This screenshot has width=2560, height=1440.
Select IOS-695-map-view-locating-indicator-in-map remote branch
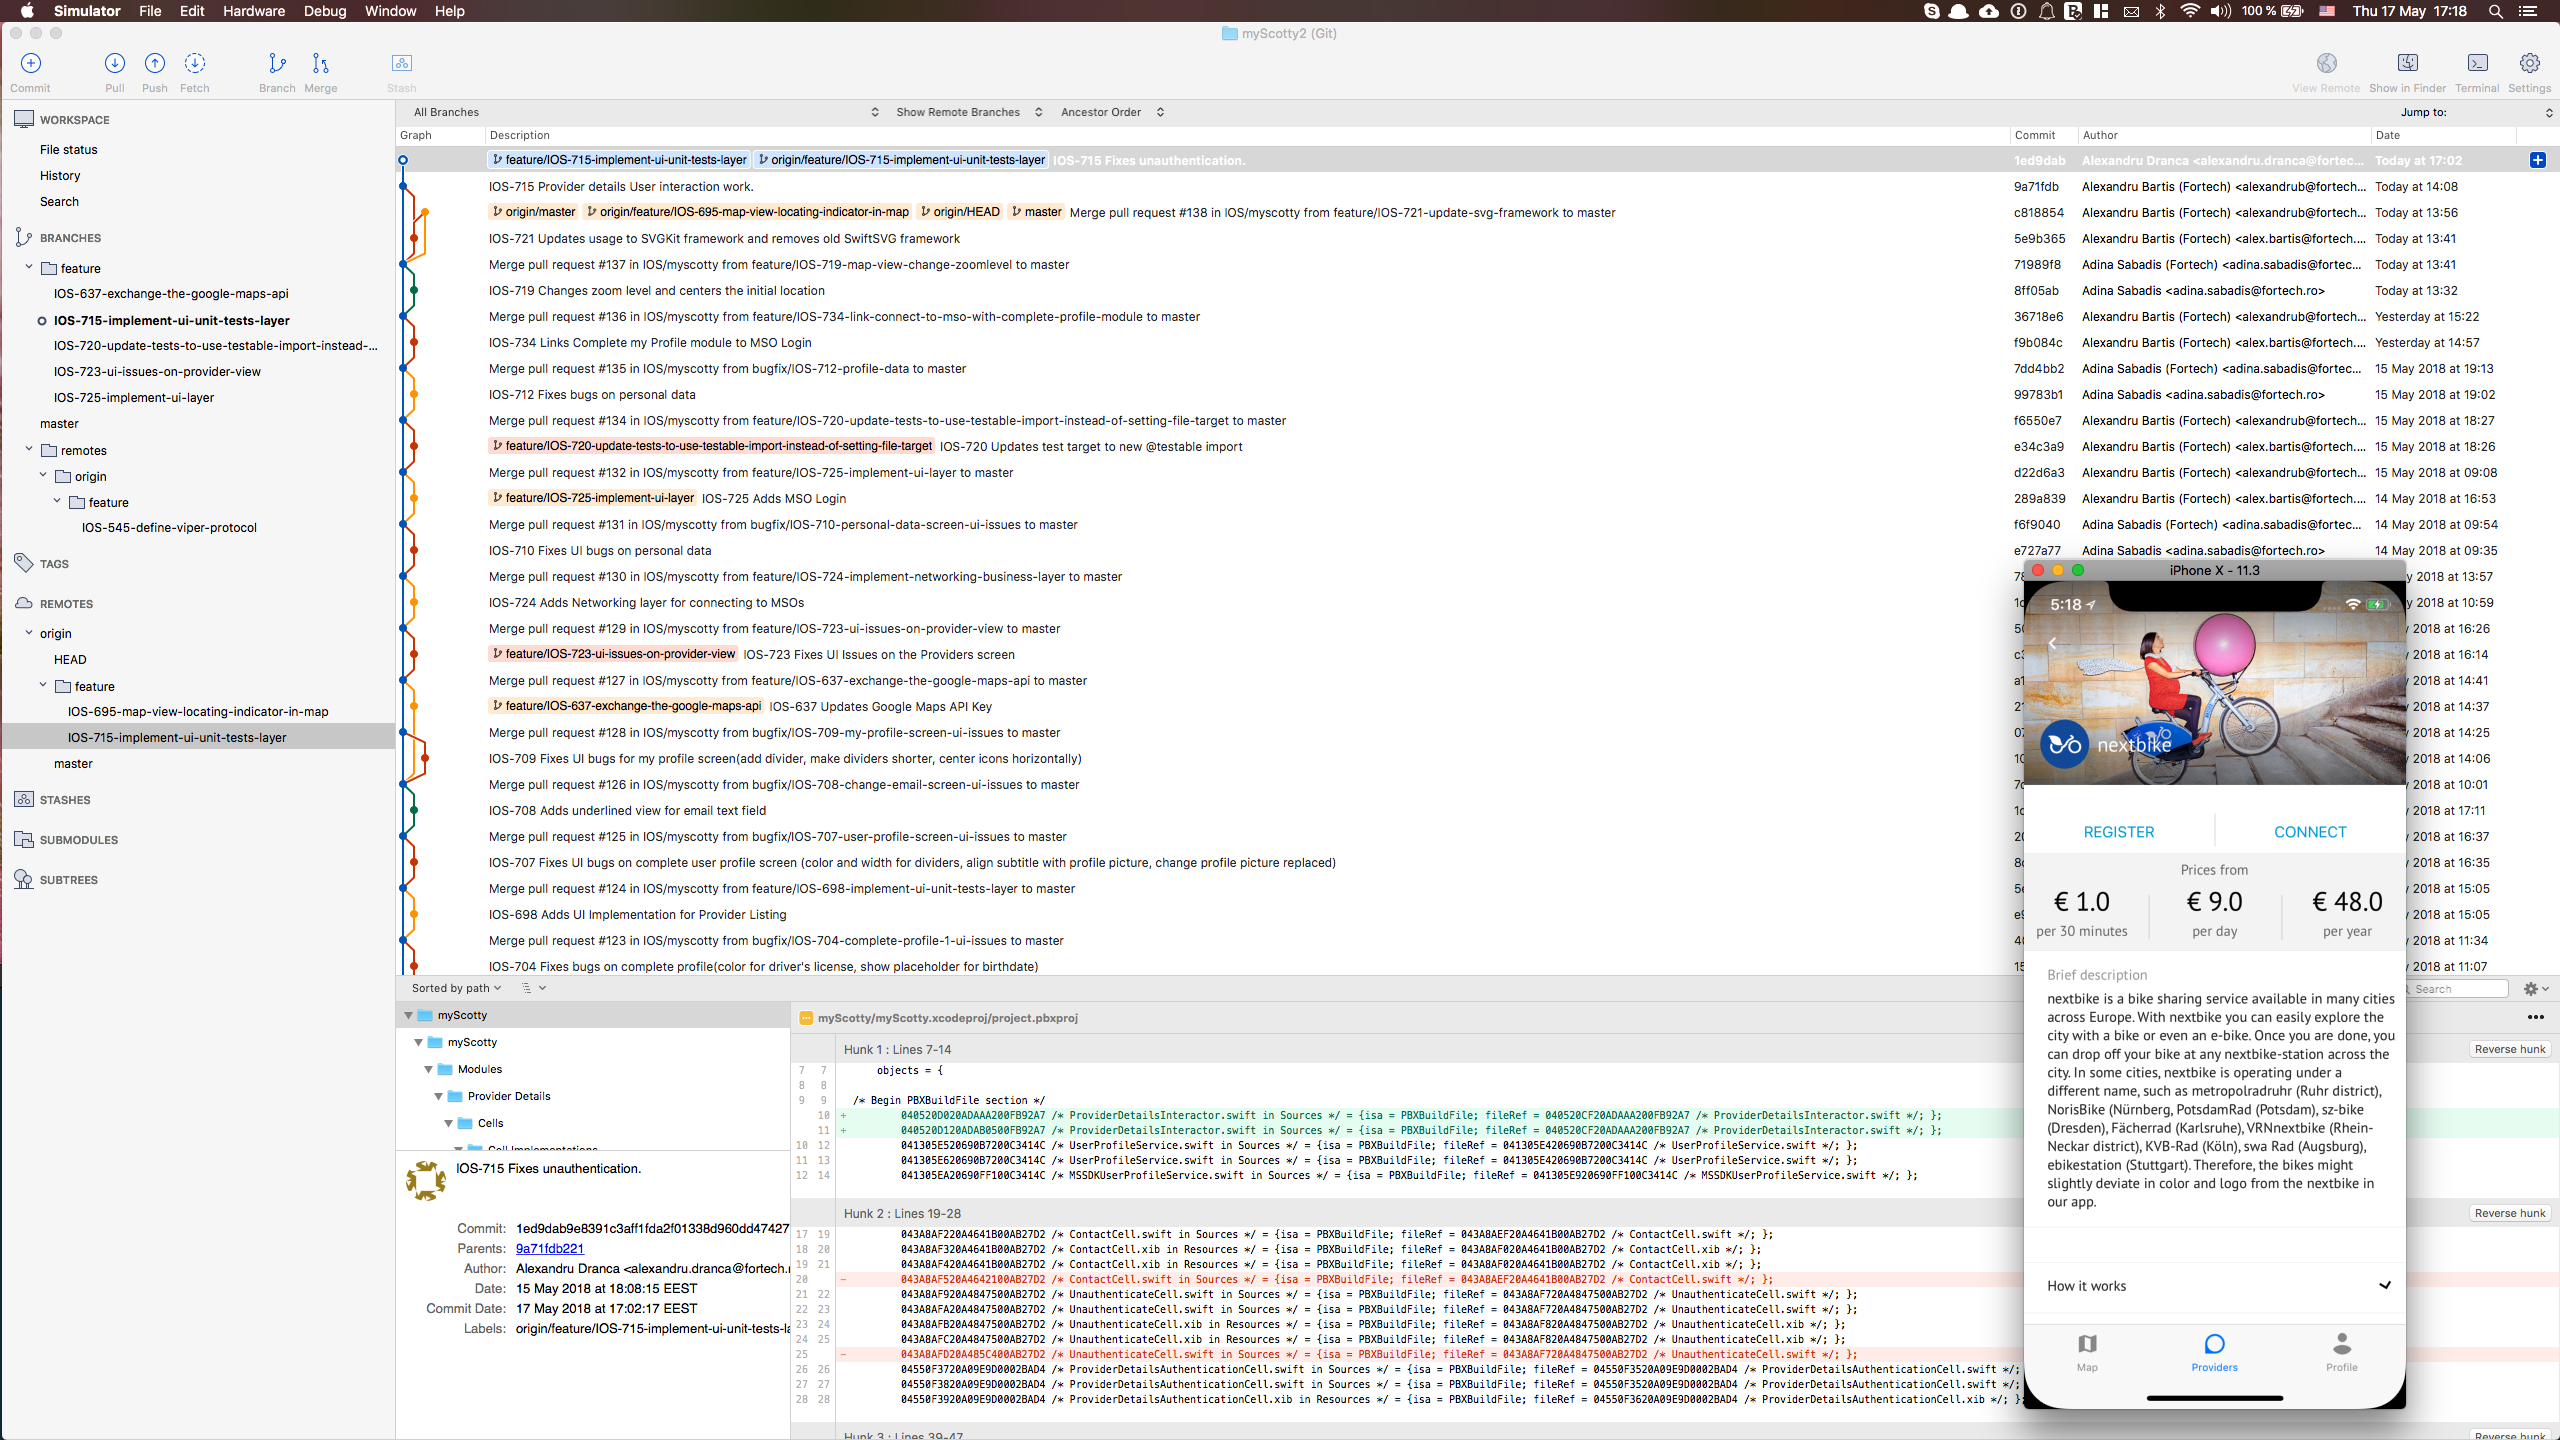pyautogui.click(x=198, y=712)
